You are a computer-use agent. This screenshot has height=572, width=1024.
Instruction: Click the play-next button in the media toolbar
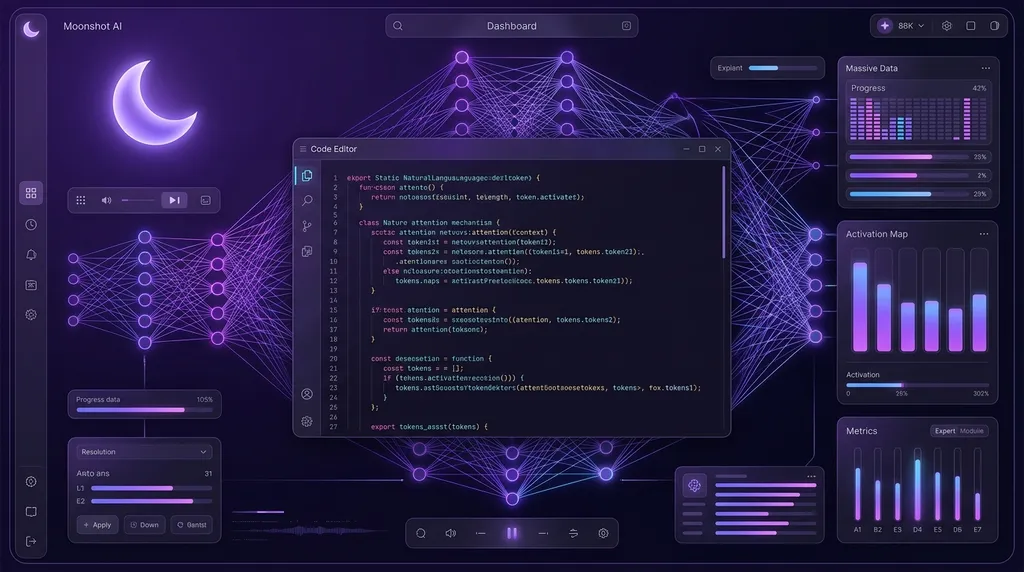[x=174, y=200]
